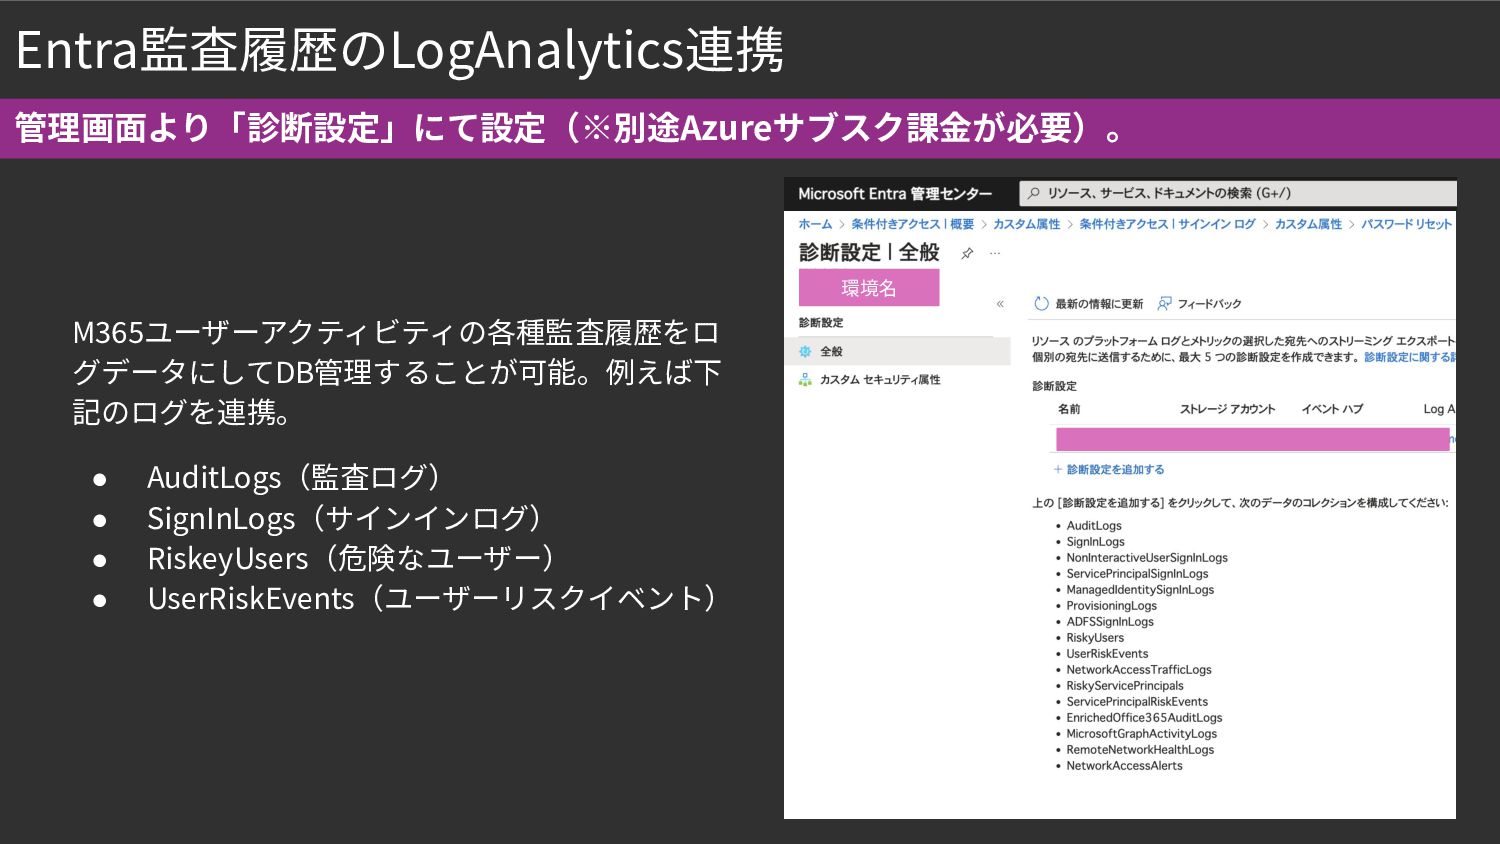Viewport: 1500px width, 844px height.
Task: Click the 名前 column header
Action: pos(1069,409)
